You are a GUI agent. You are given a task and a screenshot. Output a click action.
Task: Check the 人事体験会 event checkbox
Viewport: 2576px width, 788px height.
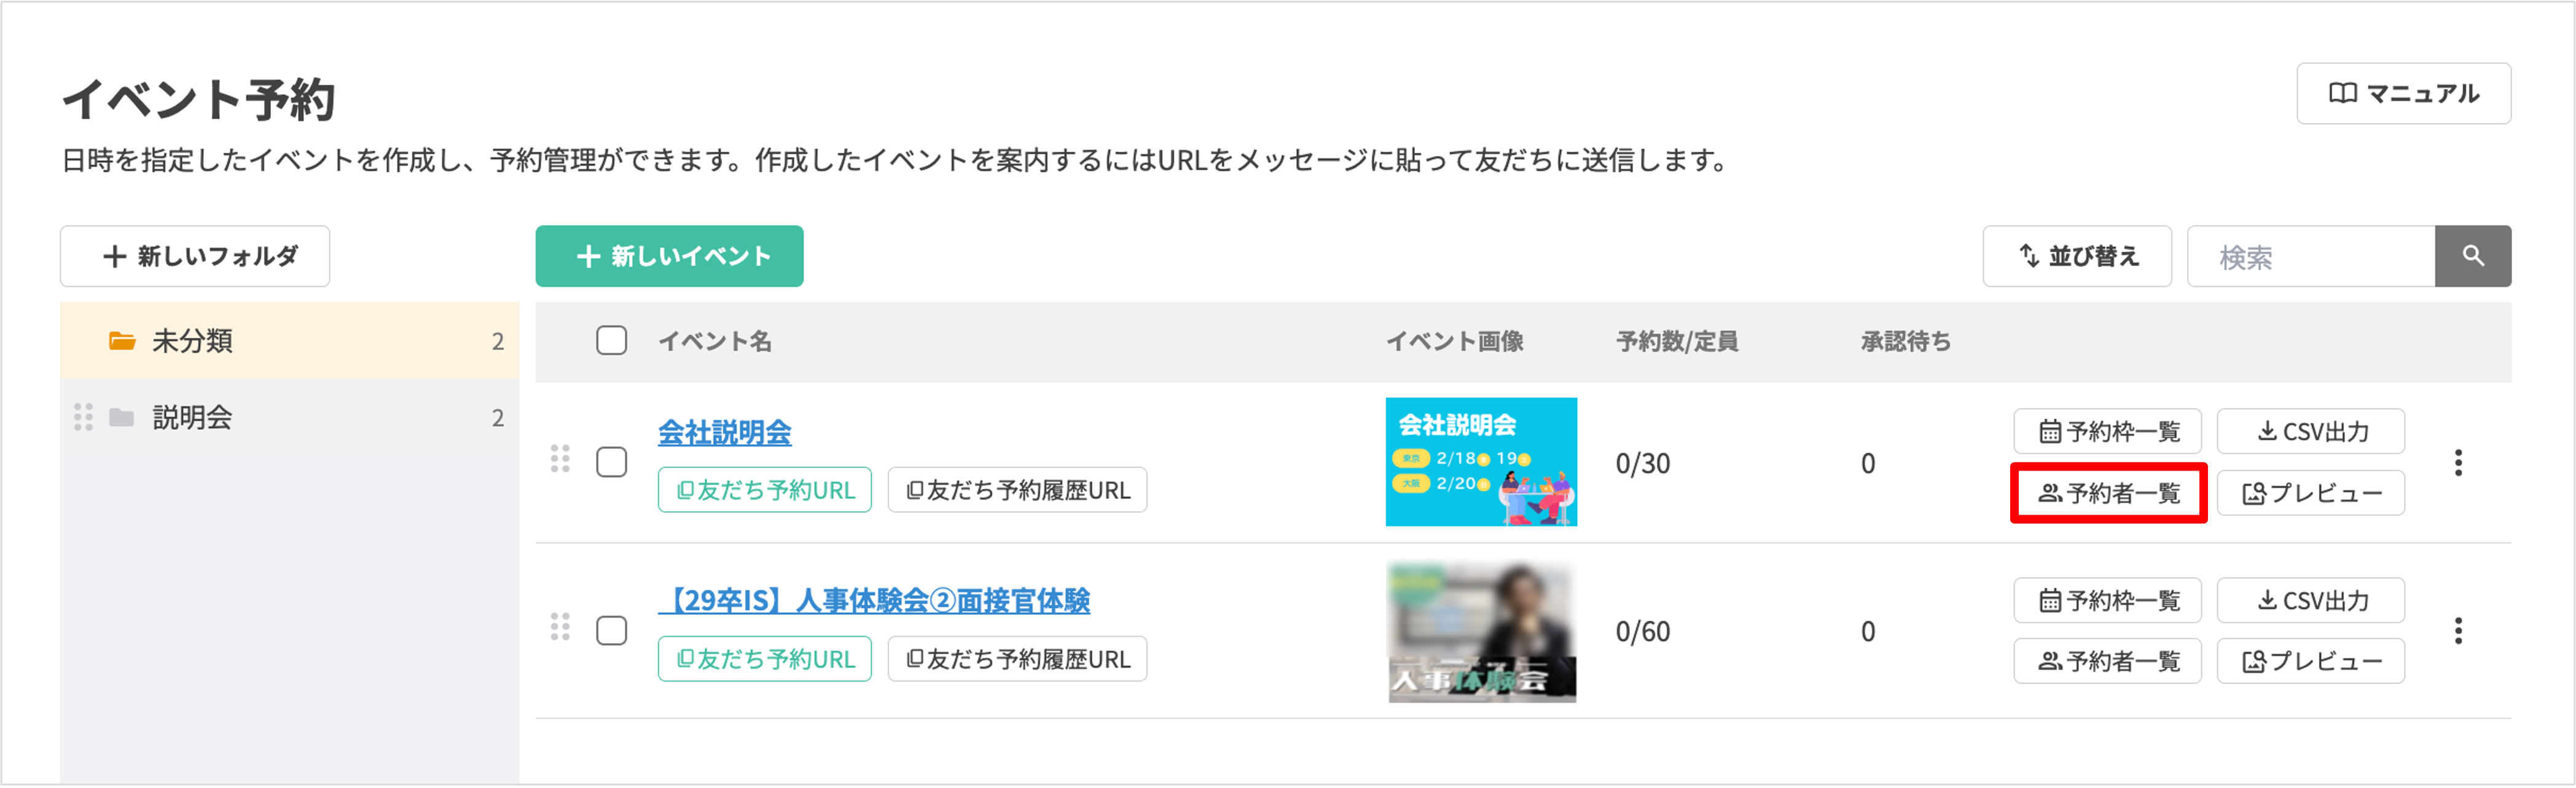click(612, 631)
